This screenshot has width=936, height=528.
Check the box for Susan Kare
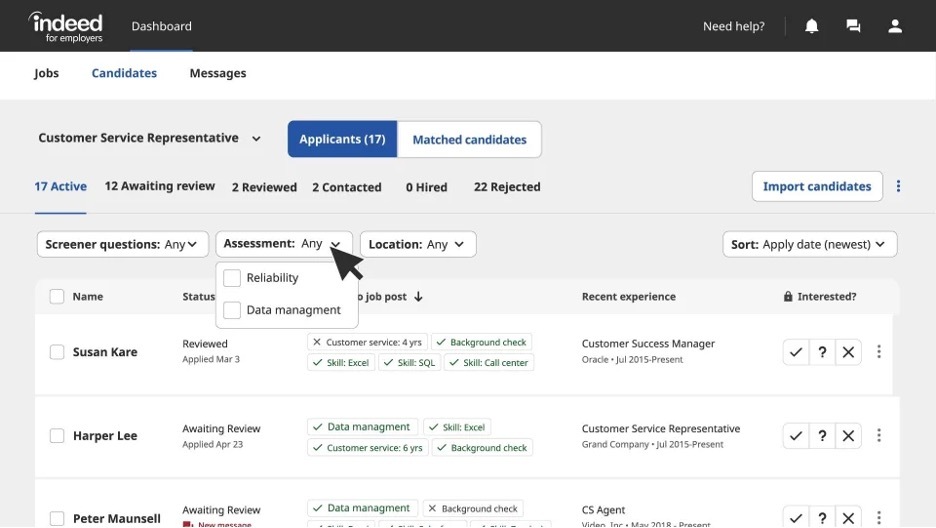[x=57, y=352]
